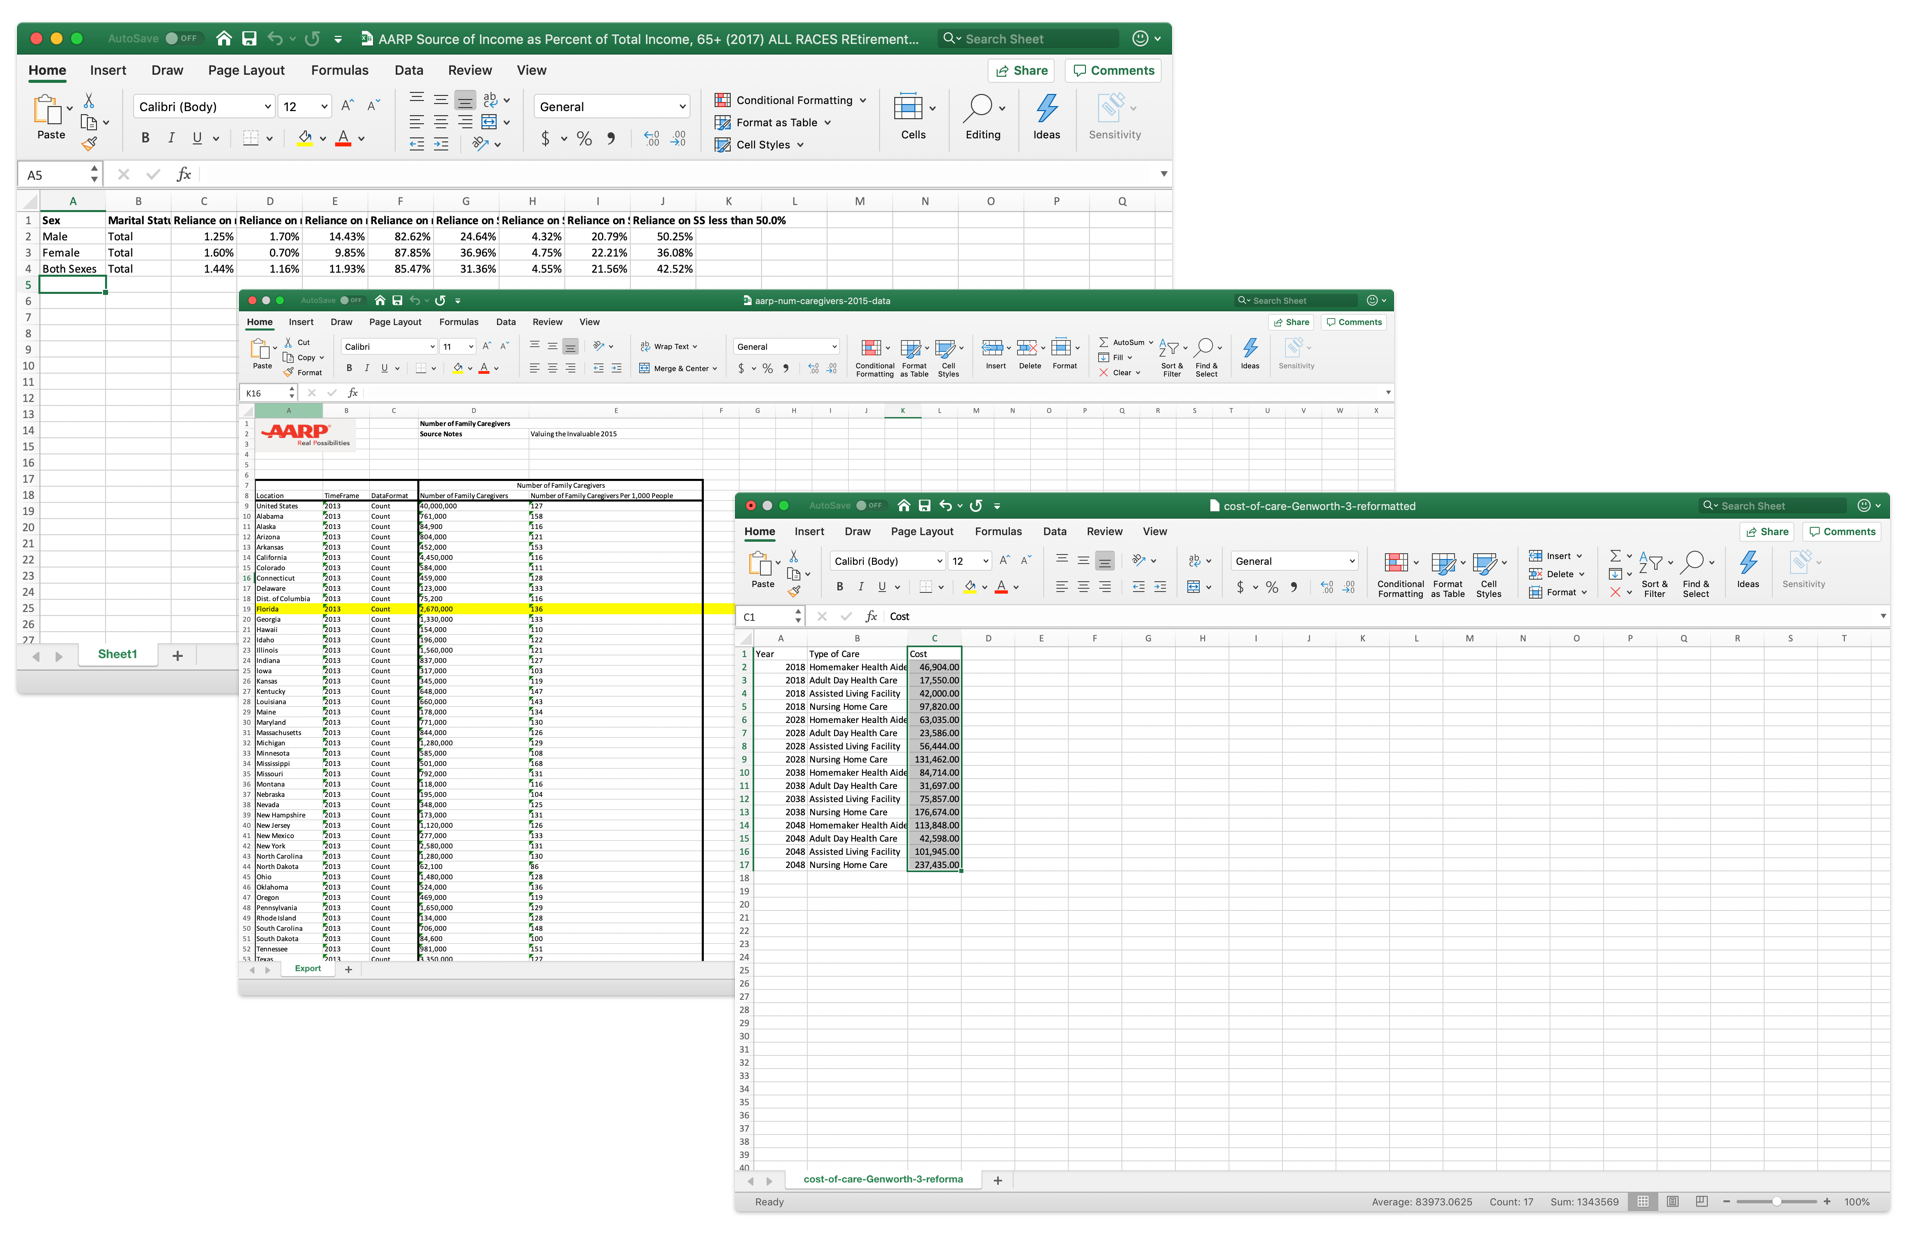1920x1251 pixels.
Task: Click font color red A in Source of Income window
Action: (343, 138)
